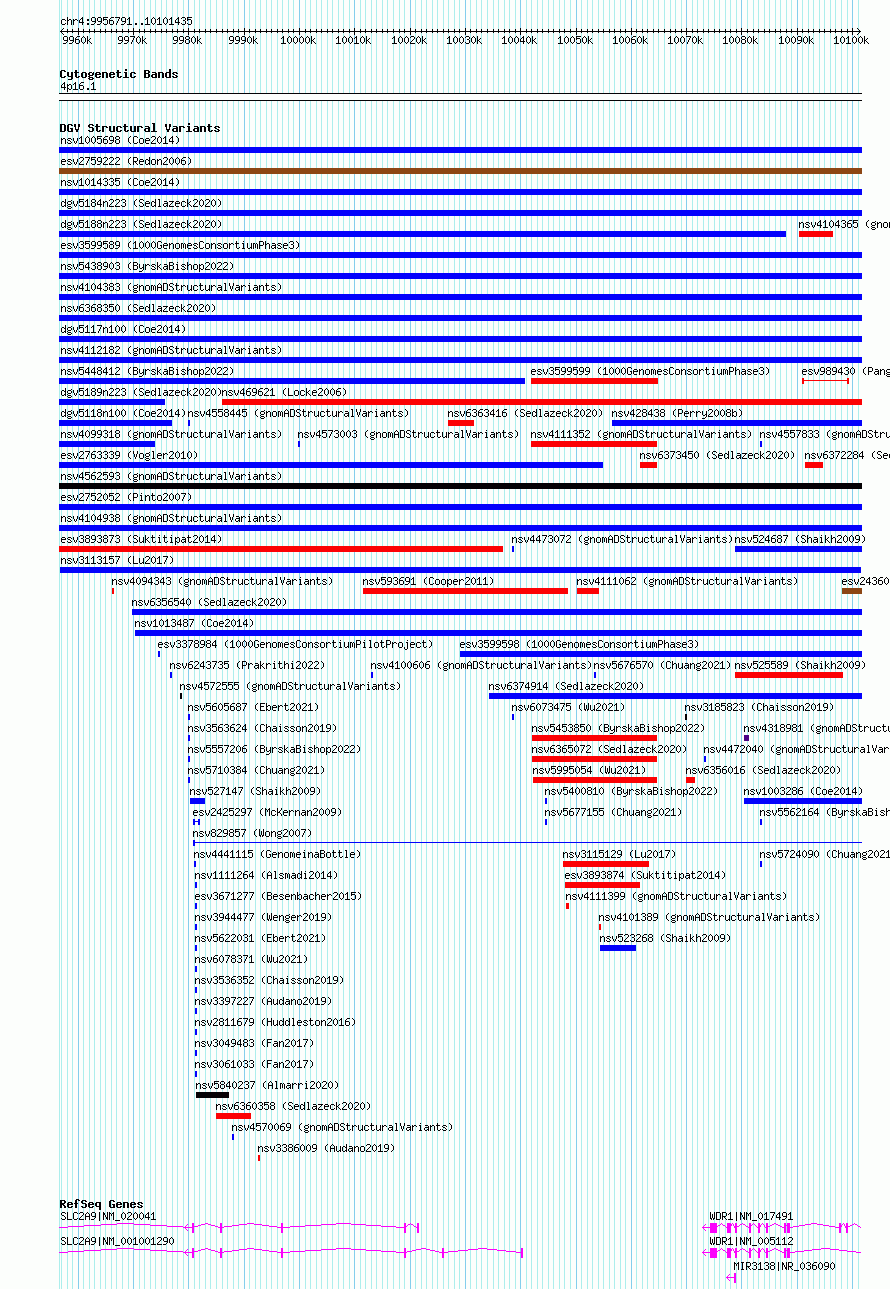The width and height of the screenshot is (890, 1289).
Task: Select nsv4112182 (gnomADStructuralVariants) label
Action: click(x=171, y=350)
